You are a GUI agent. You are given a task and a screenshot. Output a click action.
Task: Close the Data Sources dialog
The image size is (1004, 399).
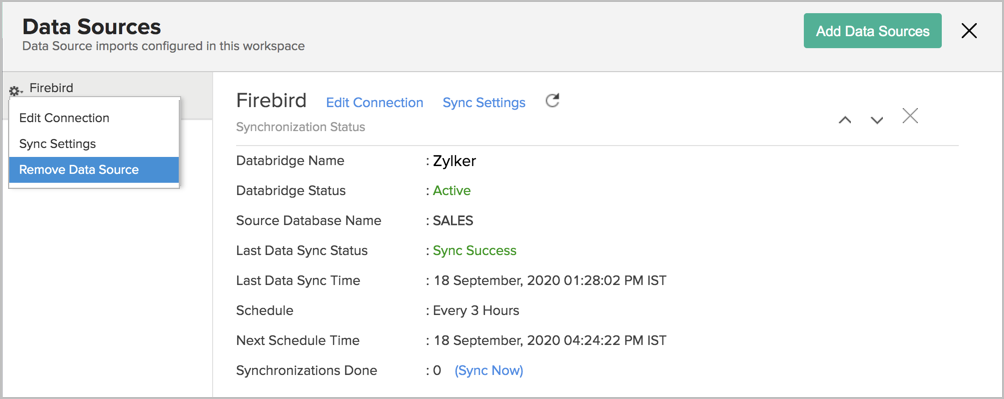tap(969, 31)
